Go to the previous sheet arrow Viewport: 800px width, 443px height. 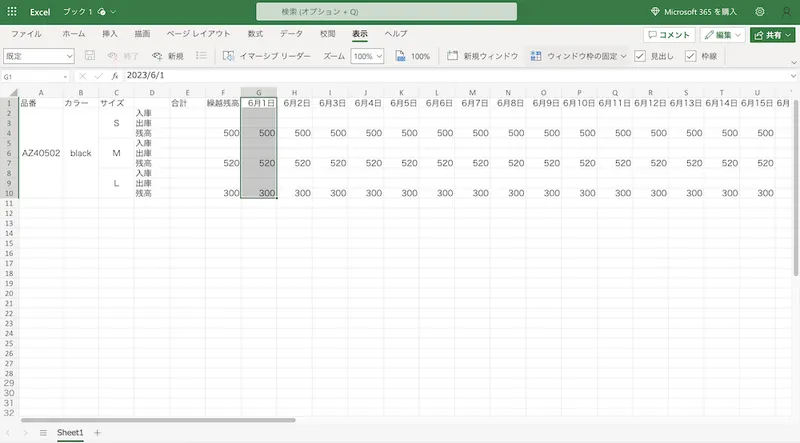[x=8, y=433]
